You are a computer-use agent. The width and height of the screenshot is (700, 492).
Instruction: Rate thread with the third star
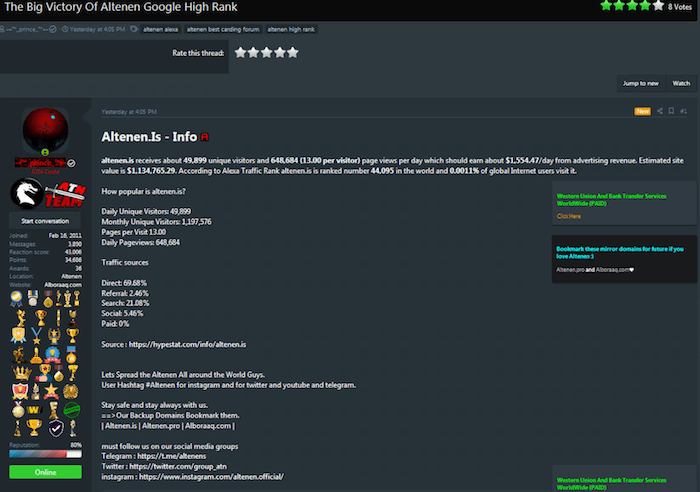point(267,53)
